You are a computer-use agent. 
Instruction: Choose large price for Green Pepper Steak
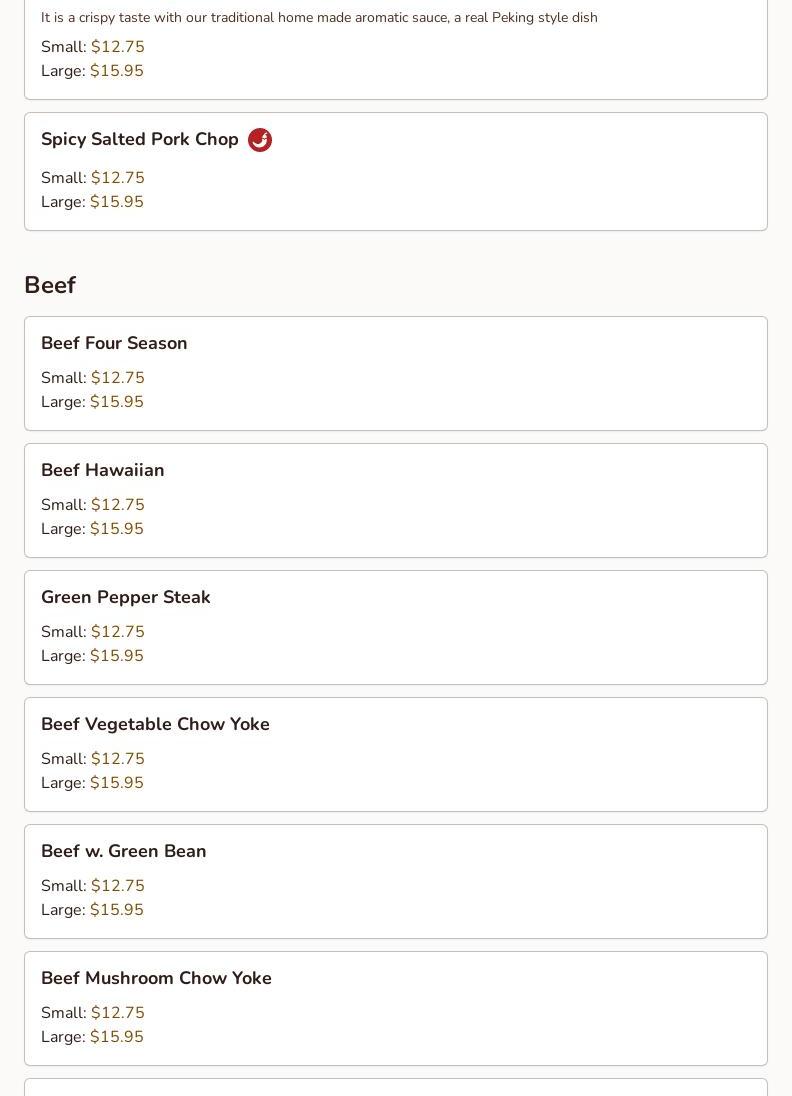pyautogui.click(x=117, y=656)
